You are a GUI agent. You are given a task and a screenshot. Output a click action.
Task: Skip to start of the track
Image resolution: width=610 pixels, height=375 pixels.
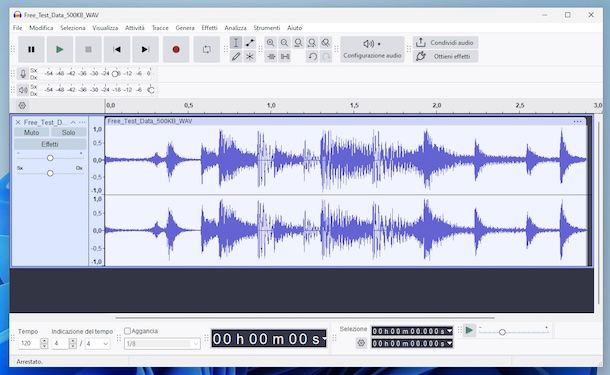(x=117, y=49)
